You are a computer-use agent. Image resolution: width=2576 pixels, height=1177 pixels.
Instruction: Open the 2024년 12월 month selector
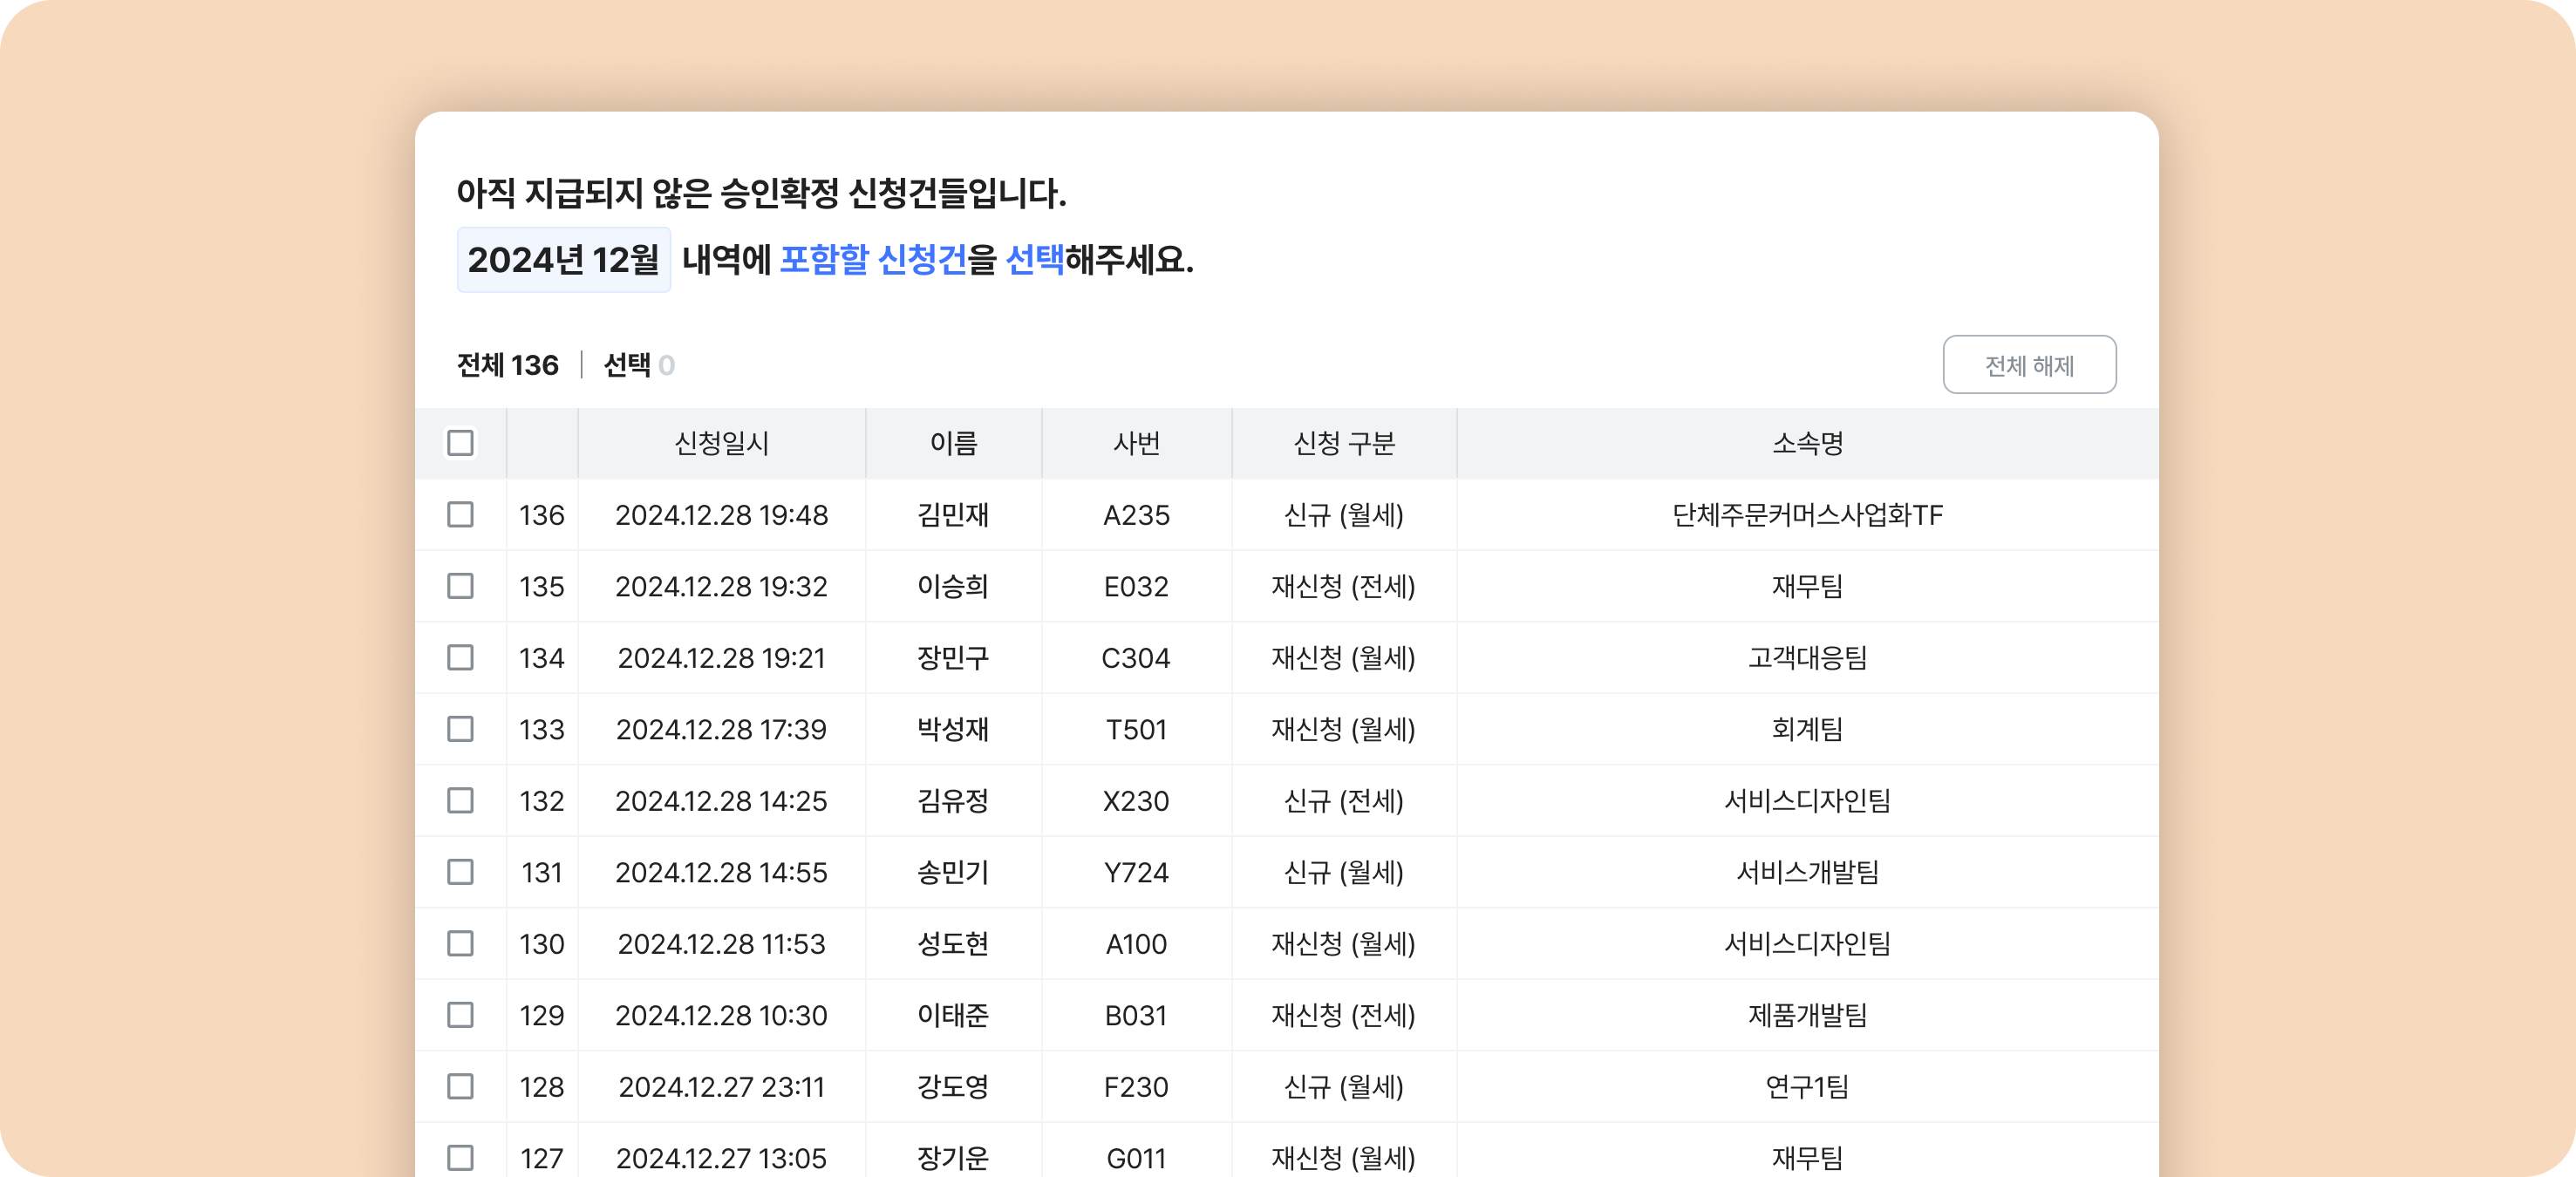[563, 260]
